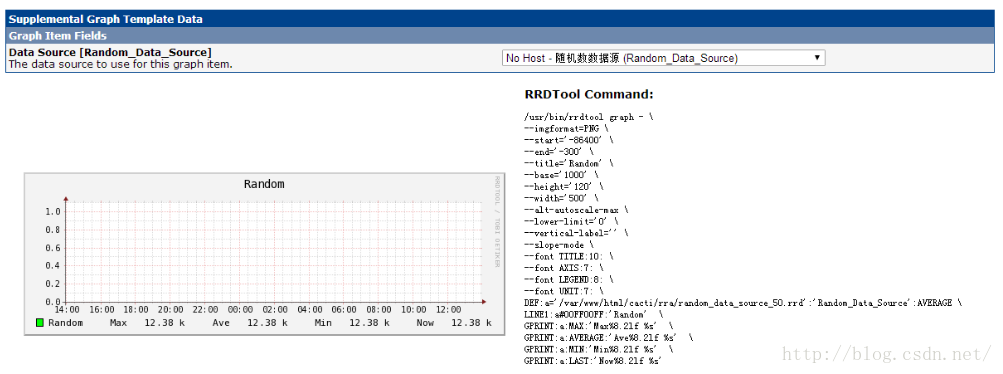Click the green Random legend swatch

click(40, 323)
